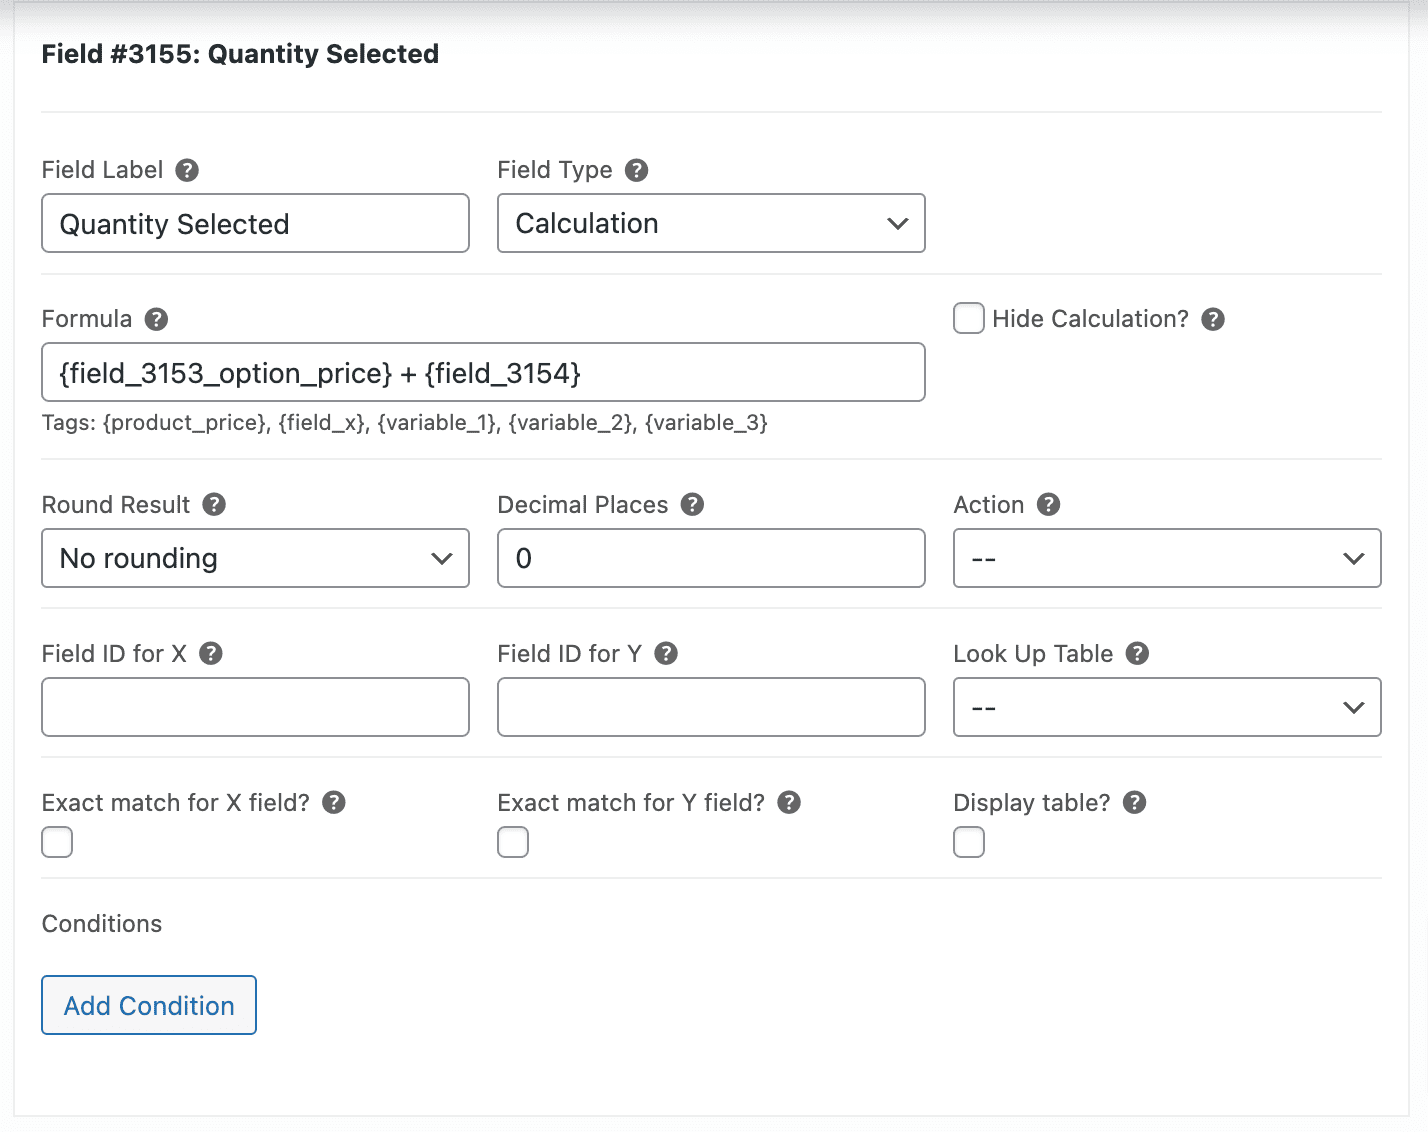Open the Round Result dropdown
This screenshot has width=1428, height=1132.
click(255, 558)
